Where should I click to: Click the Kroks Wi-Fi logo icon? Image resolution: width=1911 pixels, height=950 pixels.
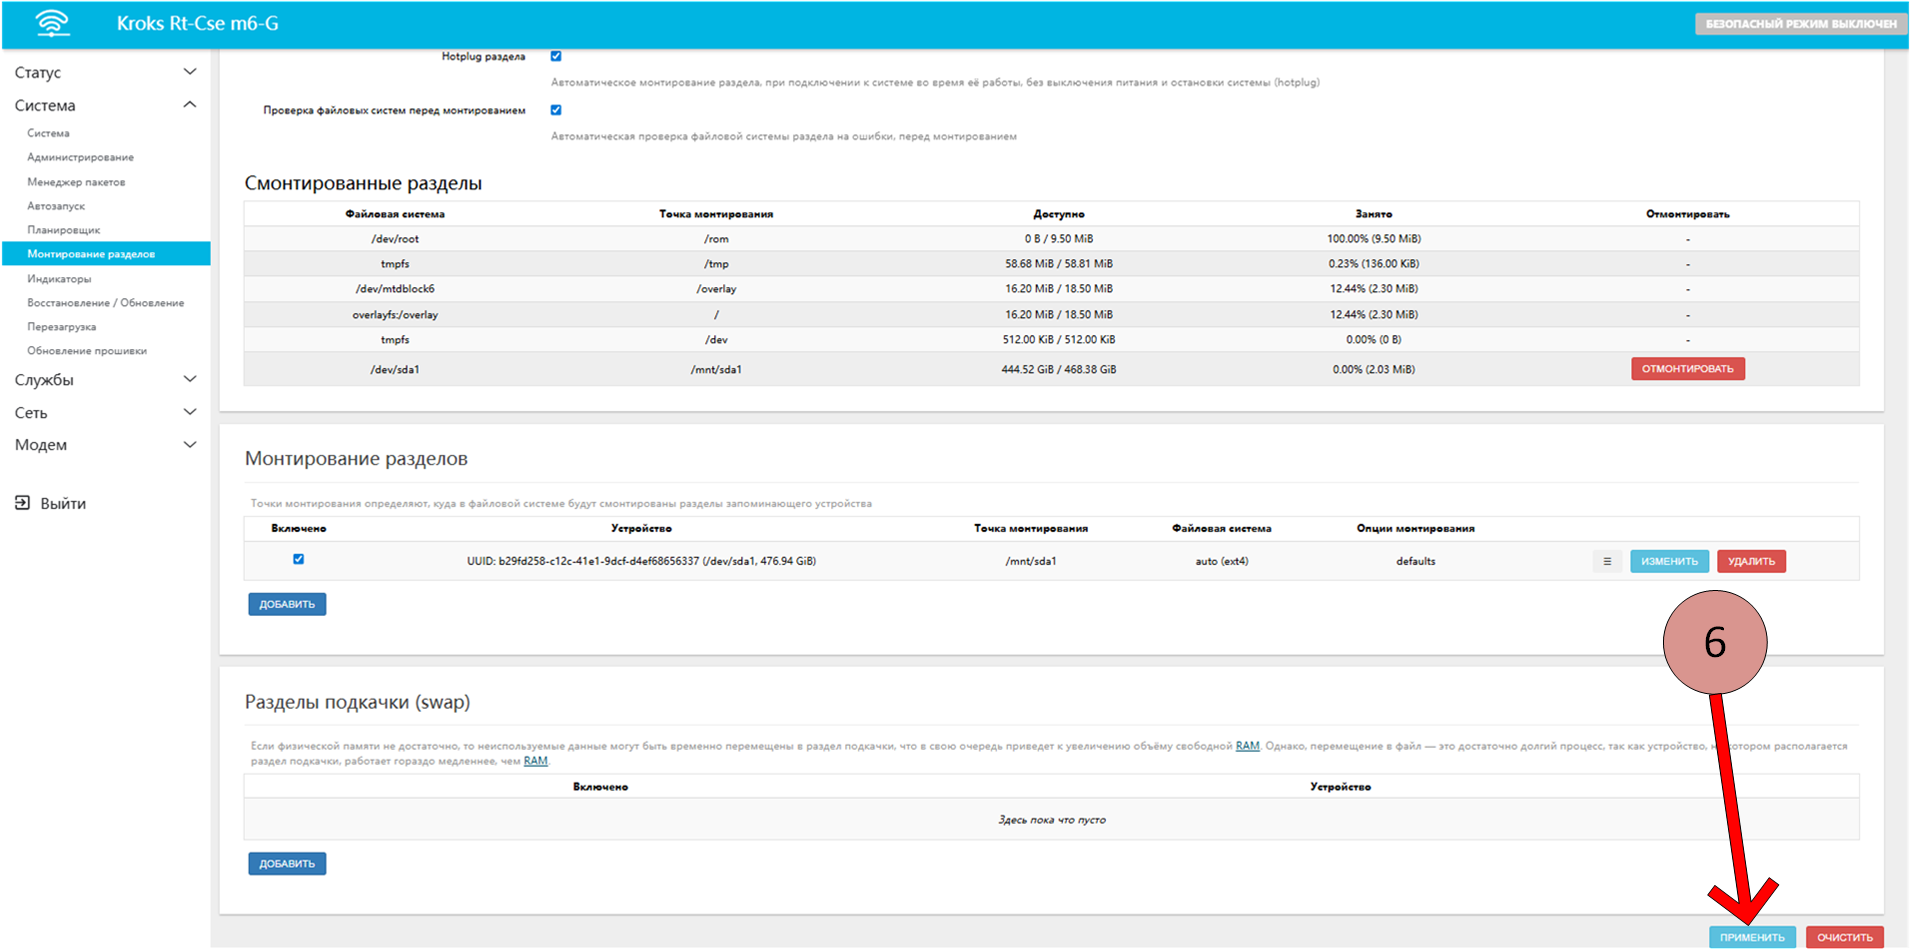tap(52, 23)
